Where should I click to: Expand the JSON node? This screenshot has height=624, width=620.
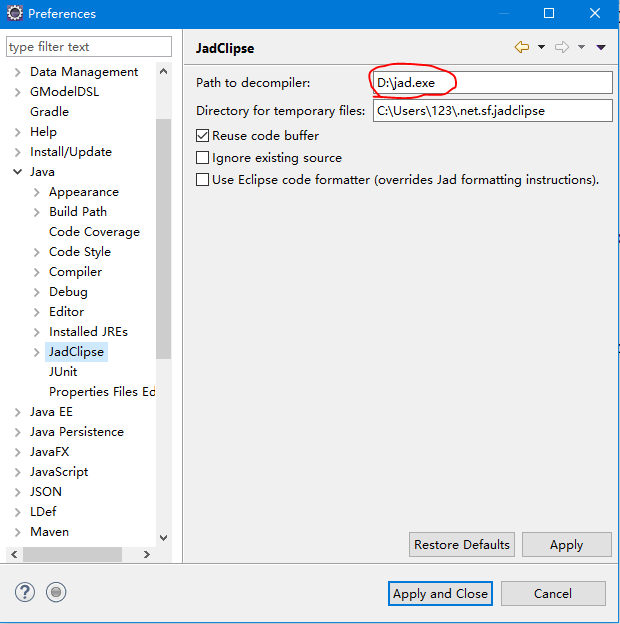pyautogui.click(x=18, y=492)
